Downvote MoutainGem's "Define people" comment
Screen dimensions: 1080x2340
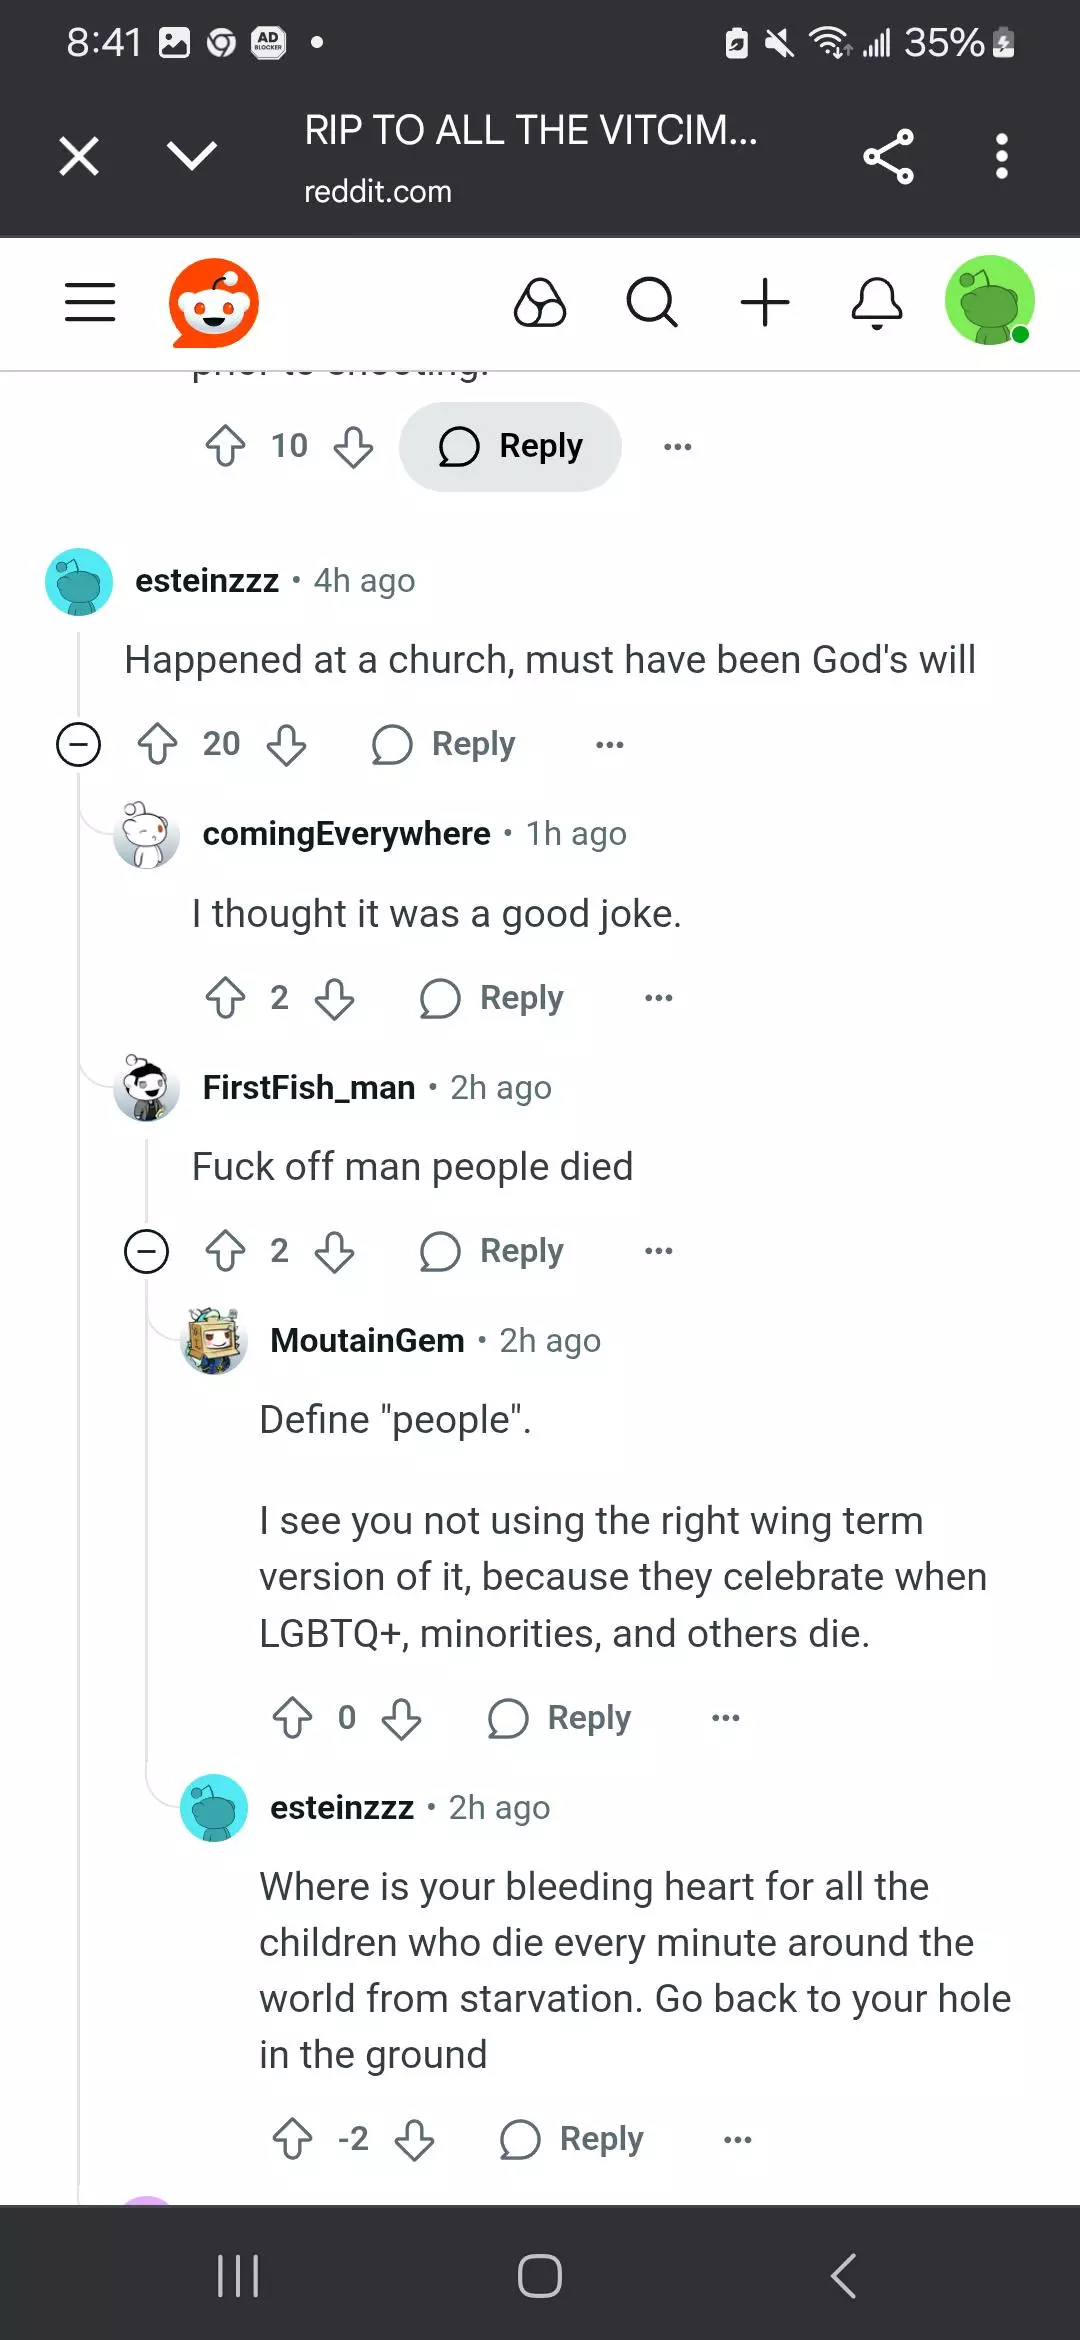pos(401,1718)
